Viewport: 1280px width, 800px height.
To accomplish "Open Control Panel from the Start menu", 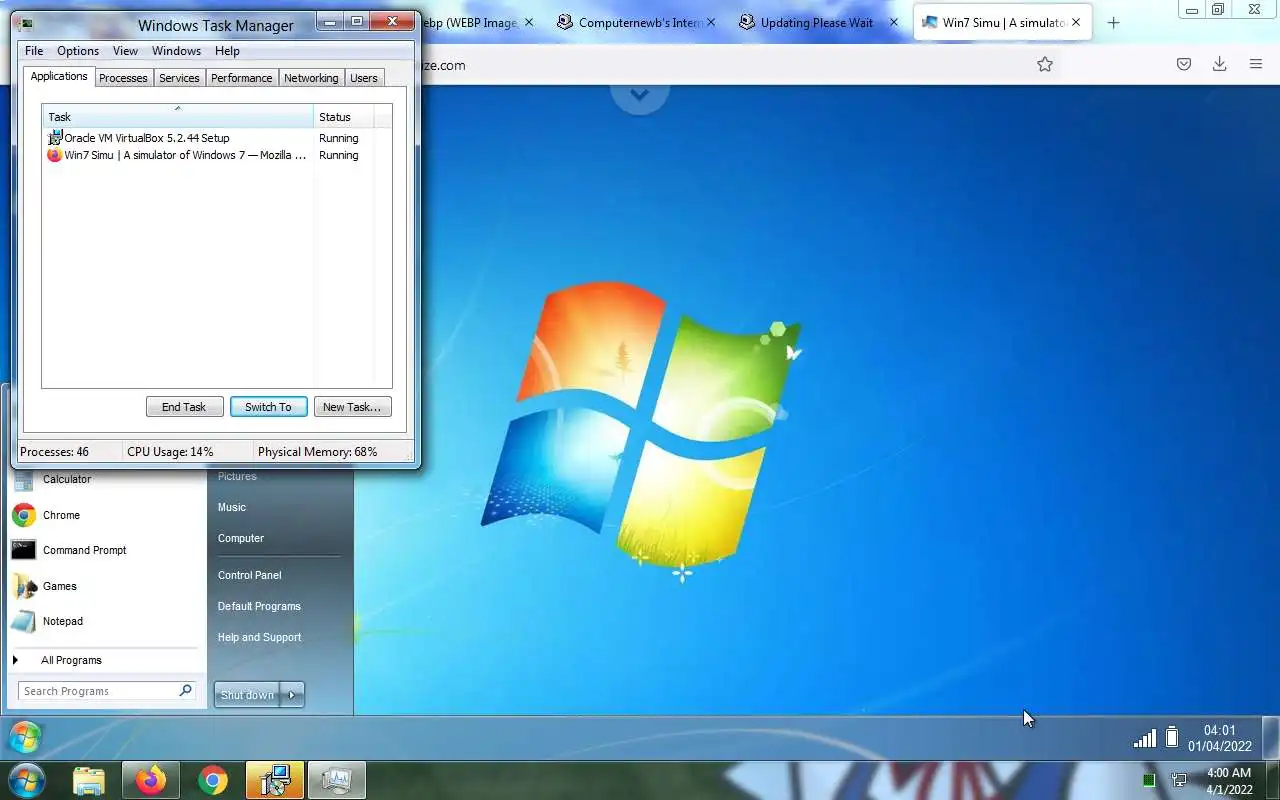I will click(250, 575).
